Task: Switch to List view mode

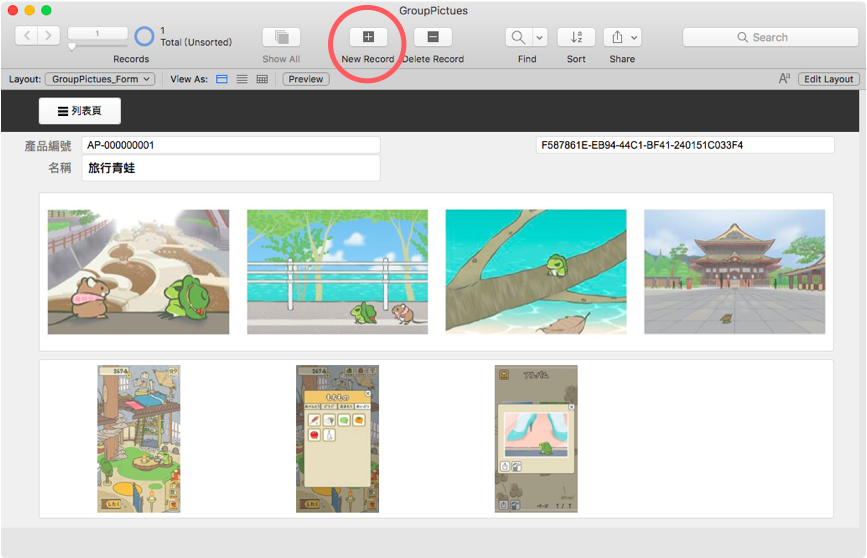Action: 242,79
